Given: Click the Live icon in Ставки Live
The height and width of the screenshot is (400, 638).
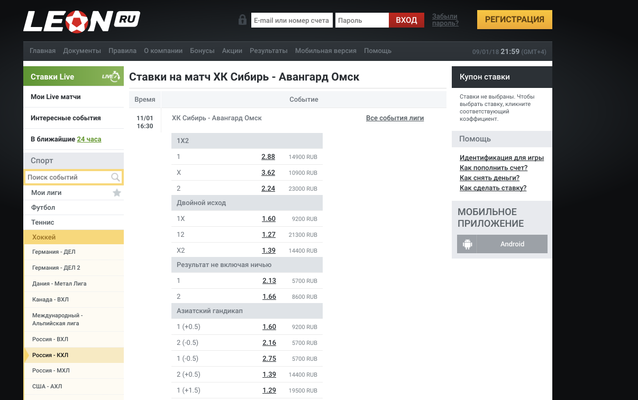Looking at the screenshot, I should pos(110,76).
